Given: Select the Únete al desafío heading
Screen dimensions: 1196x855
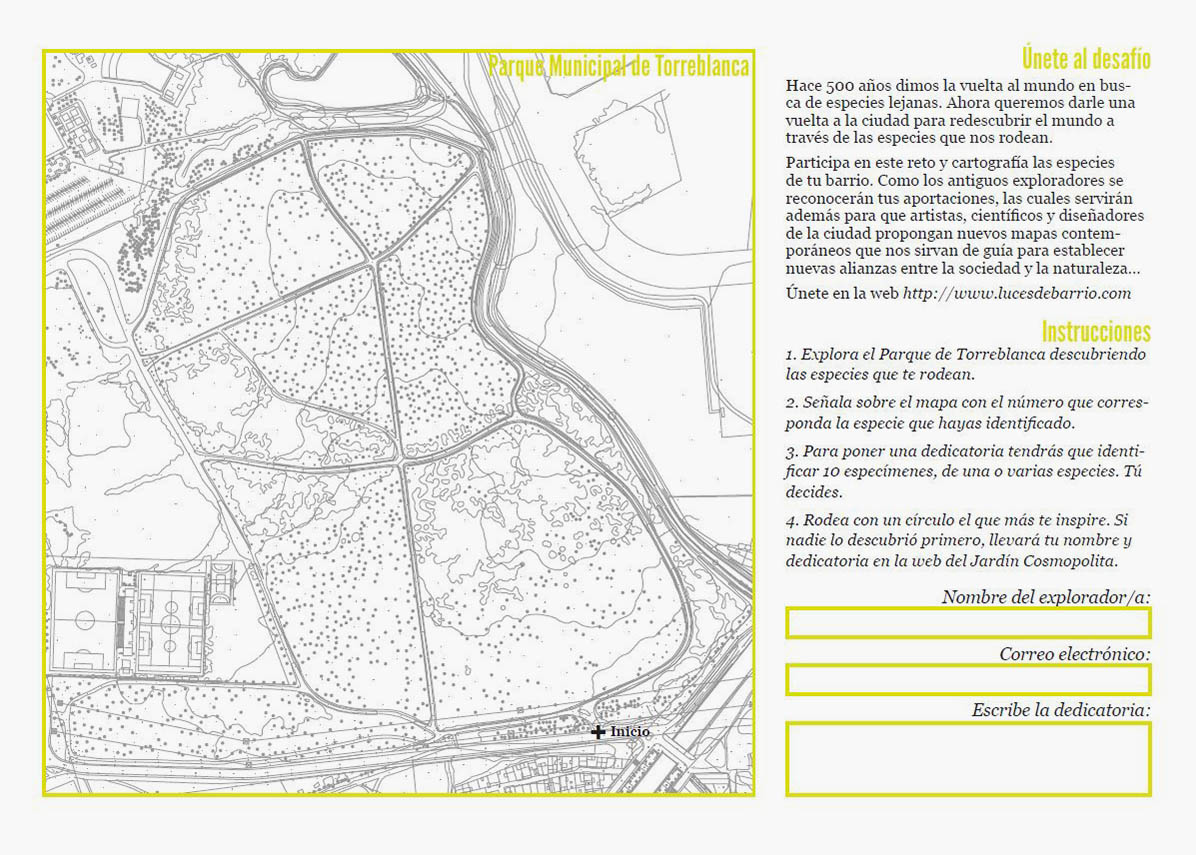Looking at the screenshot, I should tap(1085, 58).
